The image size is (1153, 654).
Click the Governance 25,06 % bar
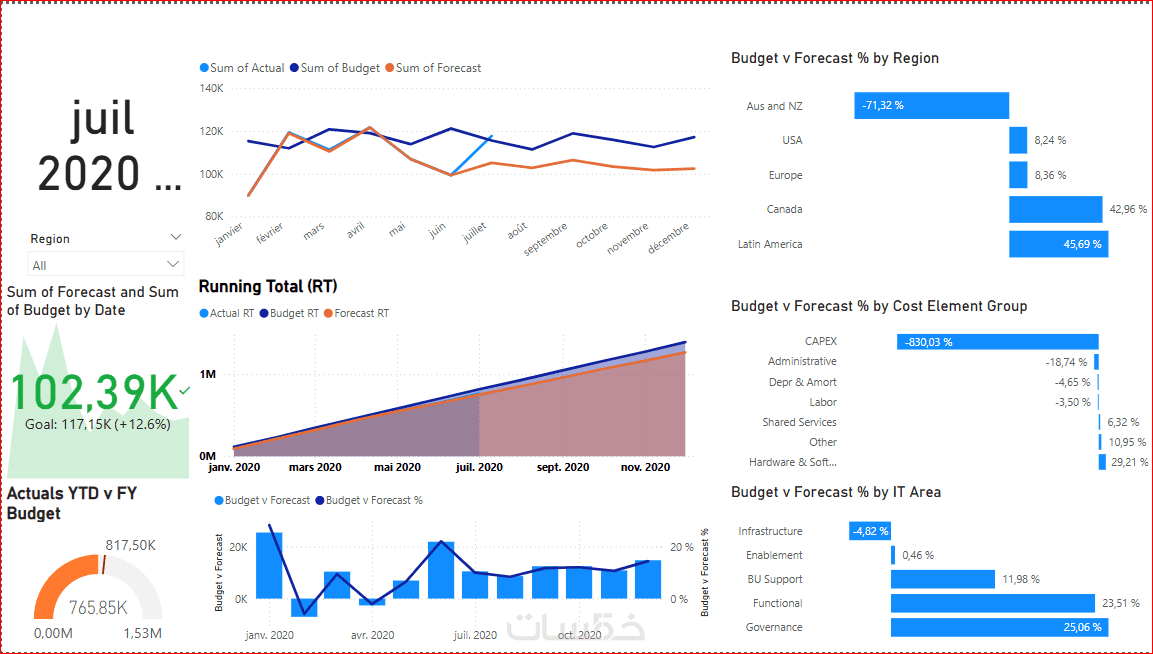tap(999, 628)
